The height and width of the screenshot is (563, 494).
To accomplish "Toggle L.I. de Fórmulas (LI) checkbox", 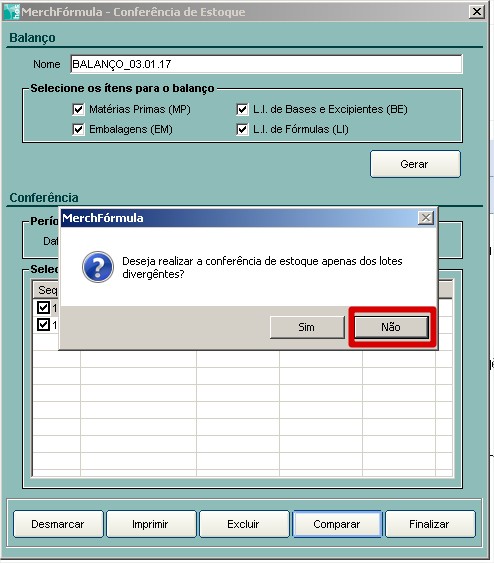I will (242, 129).
